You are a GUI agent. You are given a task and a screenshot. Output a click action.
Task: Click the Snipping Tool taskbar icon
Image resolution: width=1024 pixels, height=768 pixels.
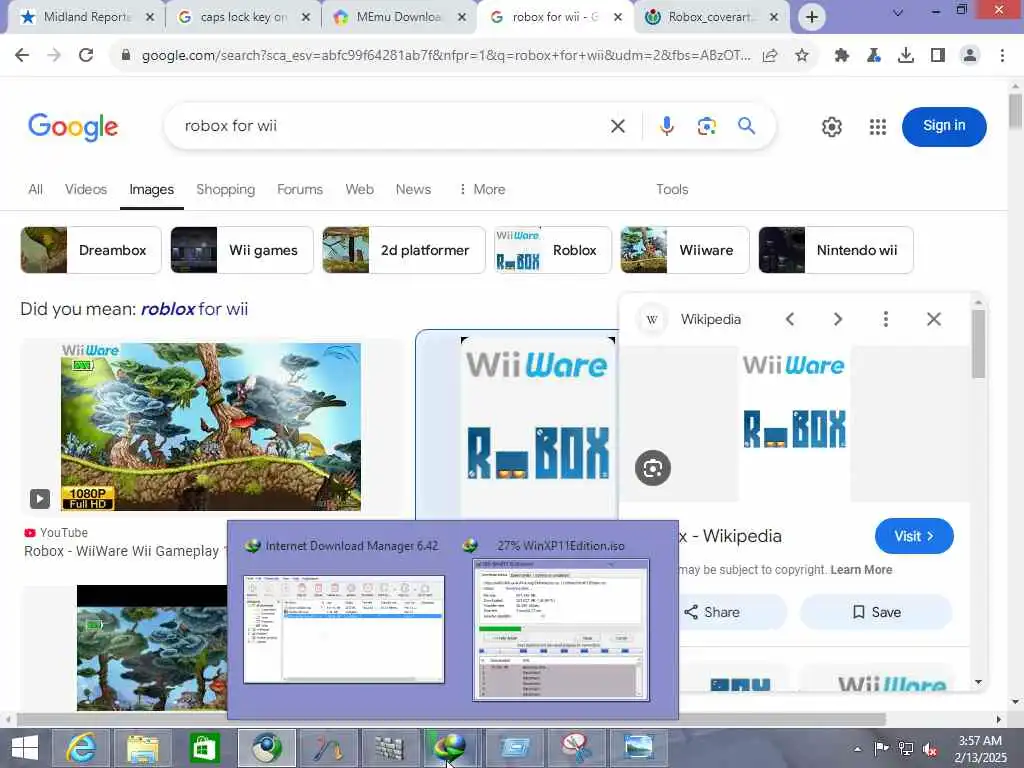click(576, 748)
